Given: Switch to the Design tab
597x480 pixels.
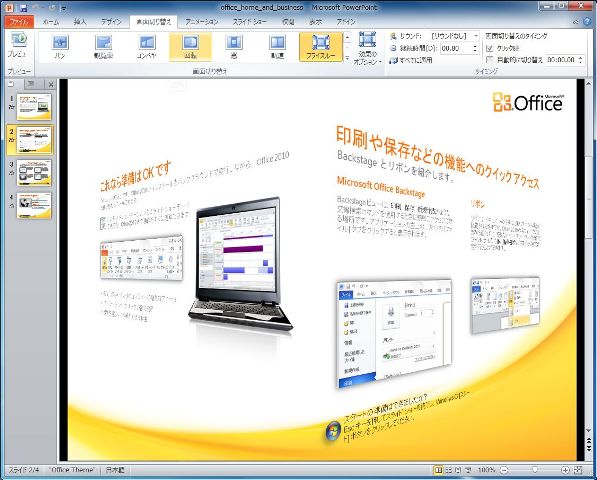Looking at the screenshot, I should tap(111, 22).
